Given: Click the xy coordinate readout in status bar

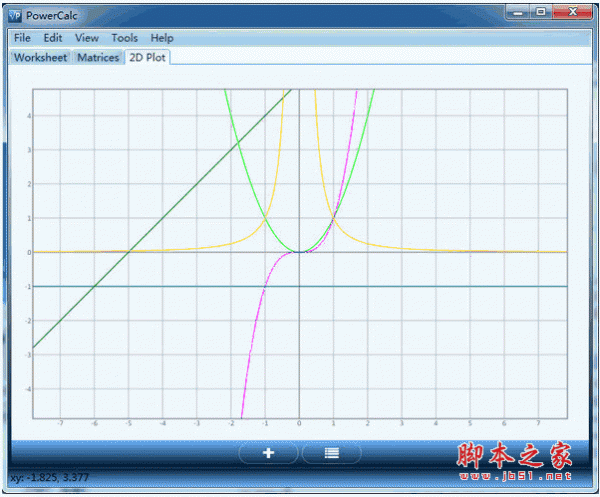Looking at the screenshot, I should tap(50, 477).
